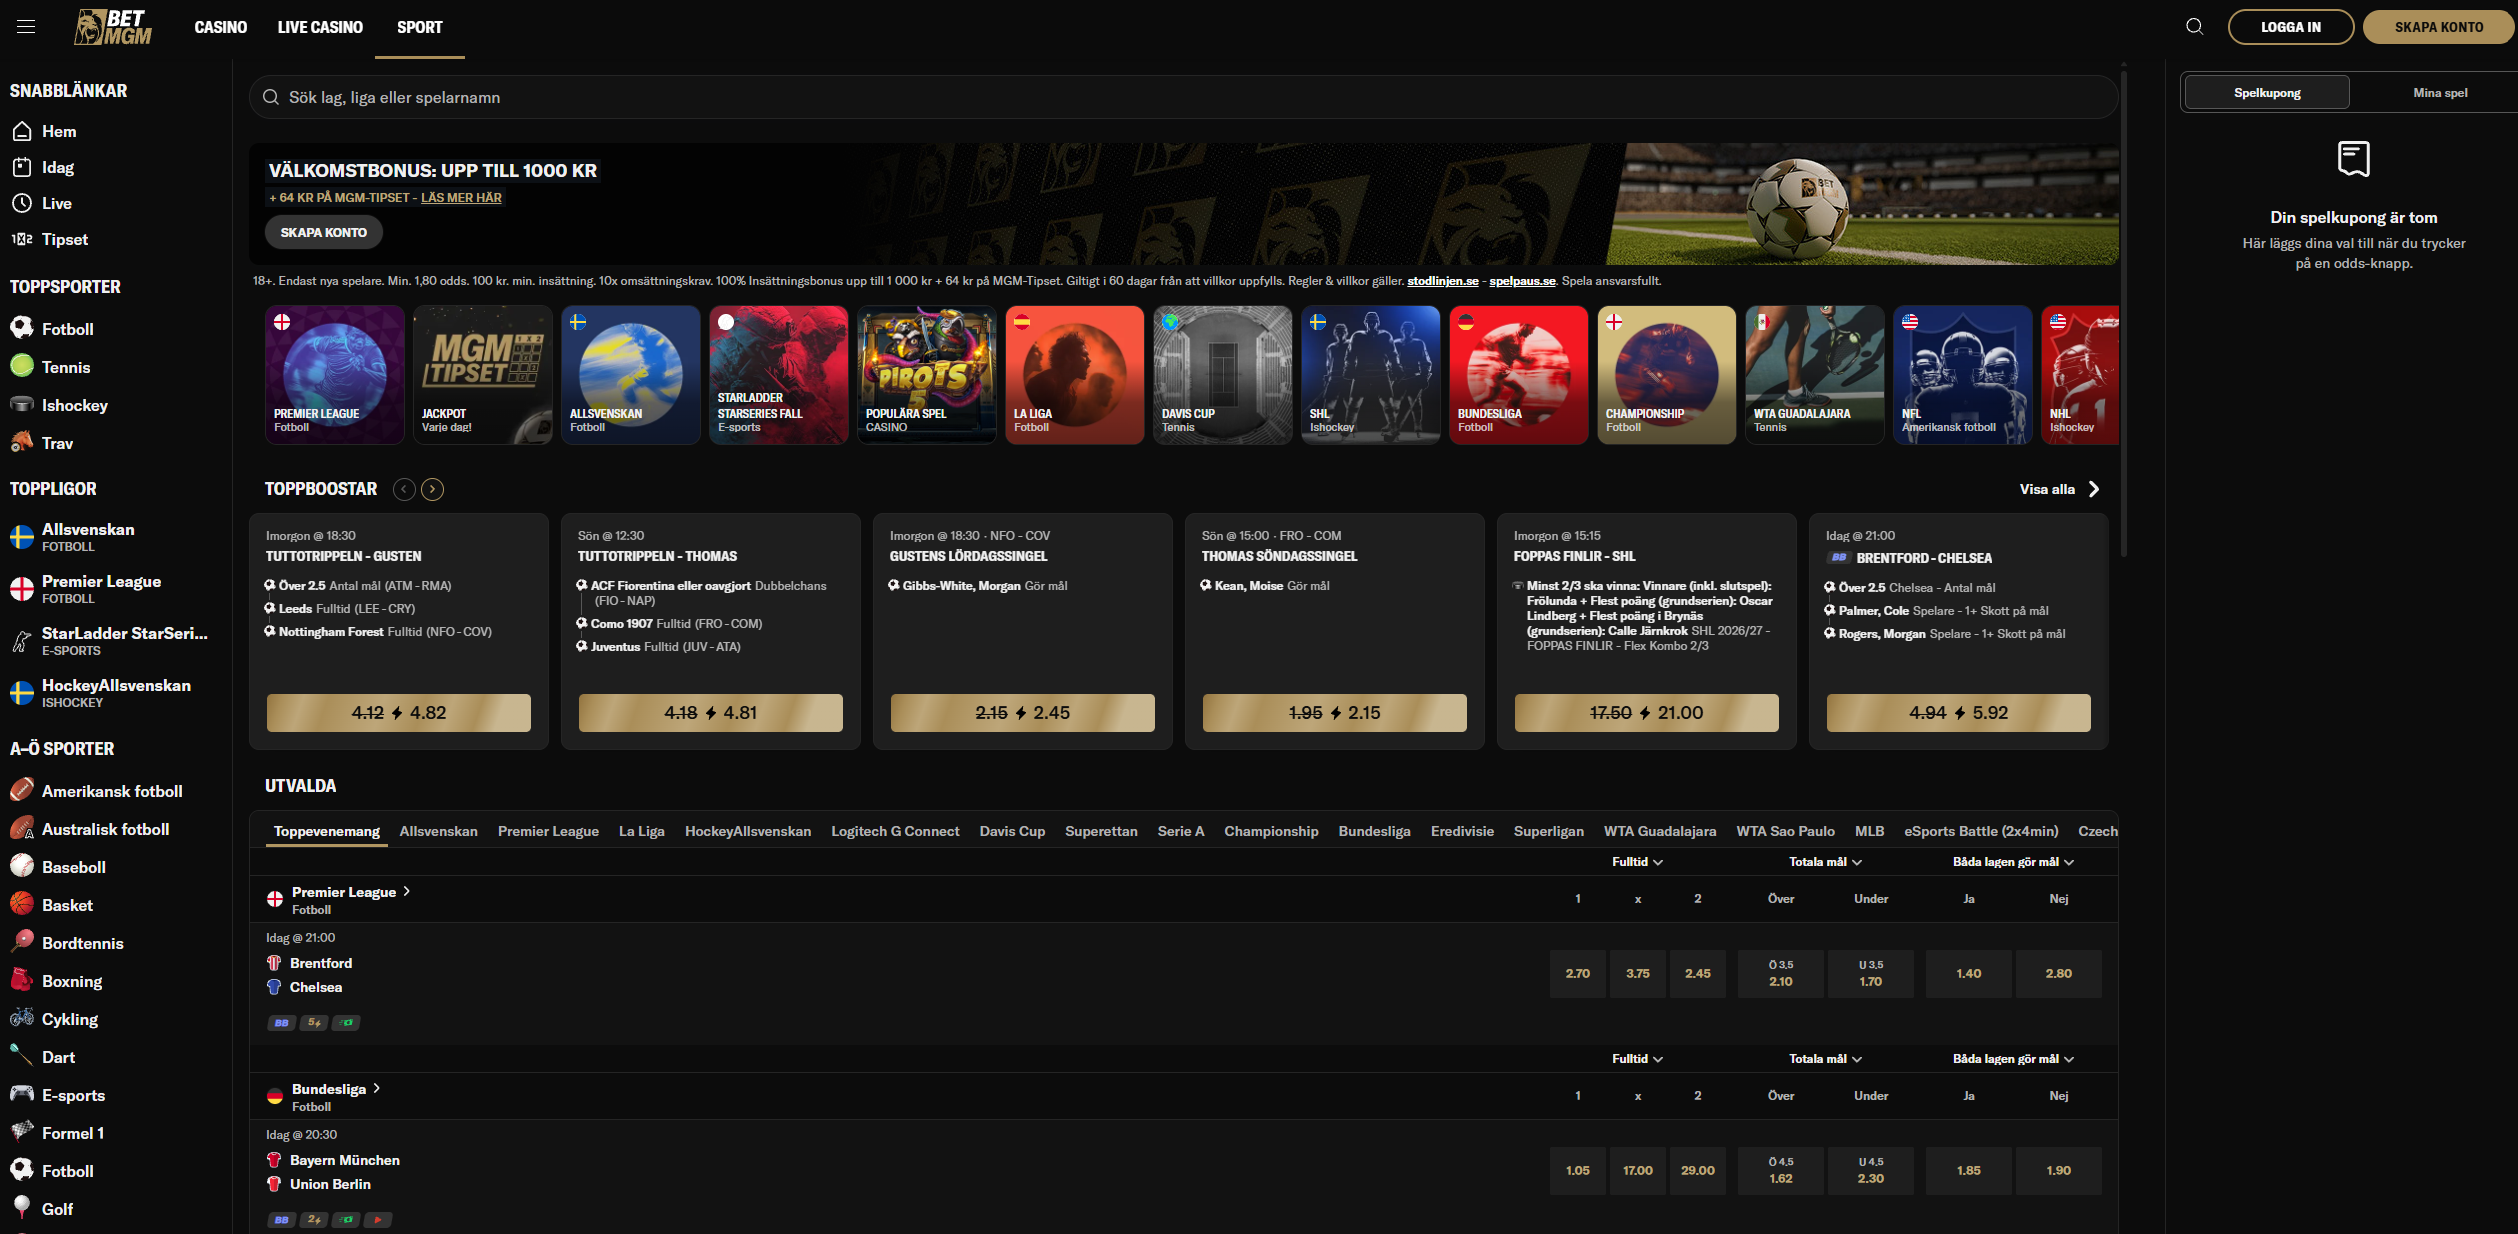Image resolution: width=2518 pixels, height=1234 pixels.
Task: Click the BetMGM logo
Action: click(x=113, y=27)
